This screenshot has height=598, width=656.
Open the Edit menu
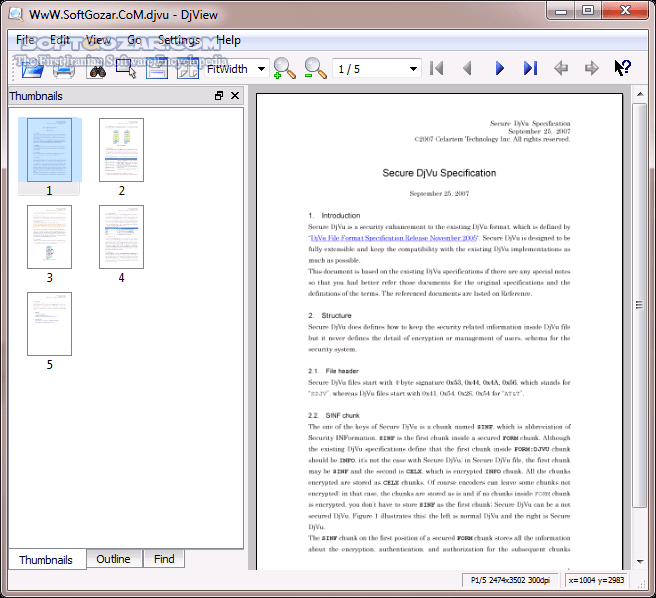coord(60,40)
